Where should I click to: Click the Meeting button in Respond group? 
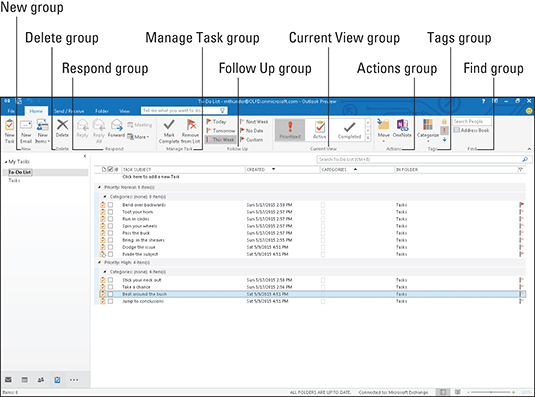tap(140, 125)
